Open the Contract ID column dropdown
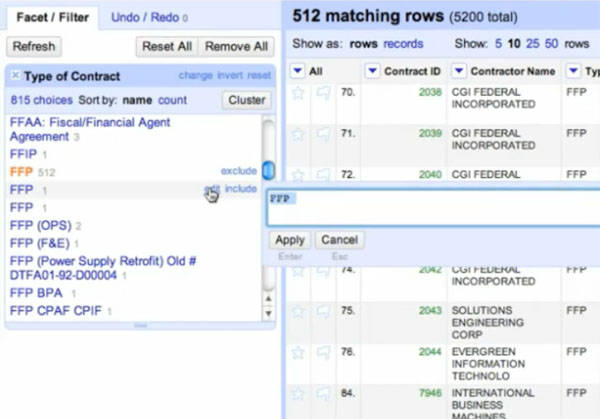Image resolution: width=600 pixels, height=419 pixels. [372, 71]
